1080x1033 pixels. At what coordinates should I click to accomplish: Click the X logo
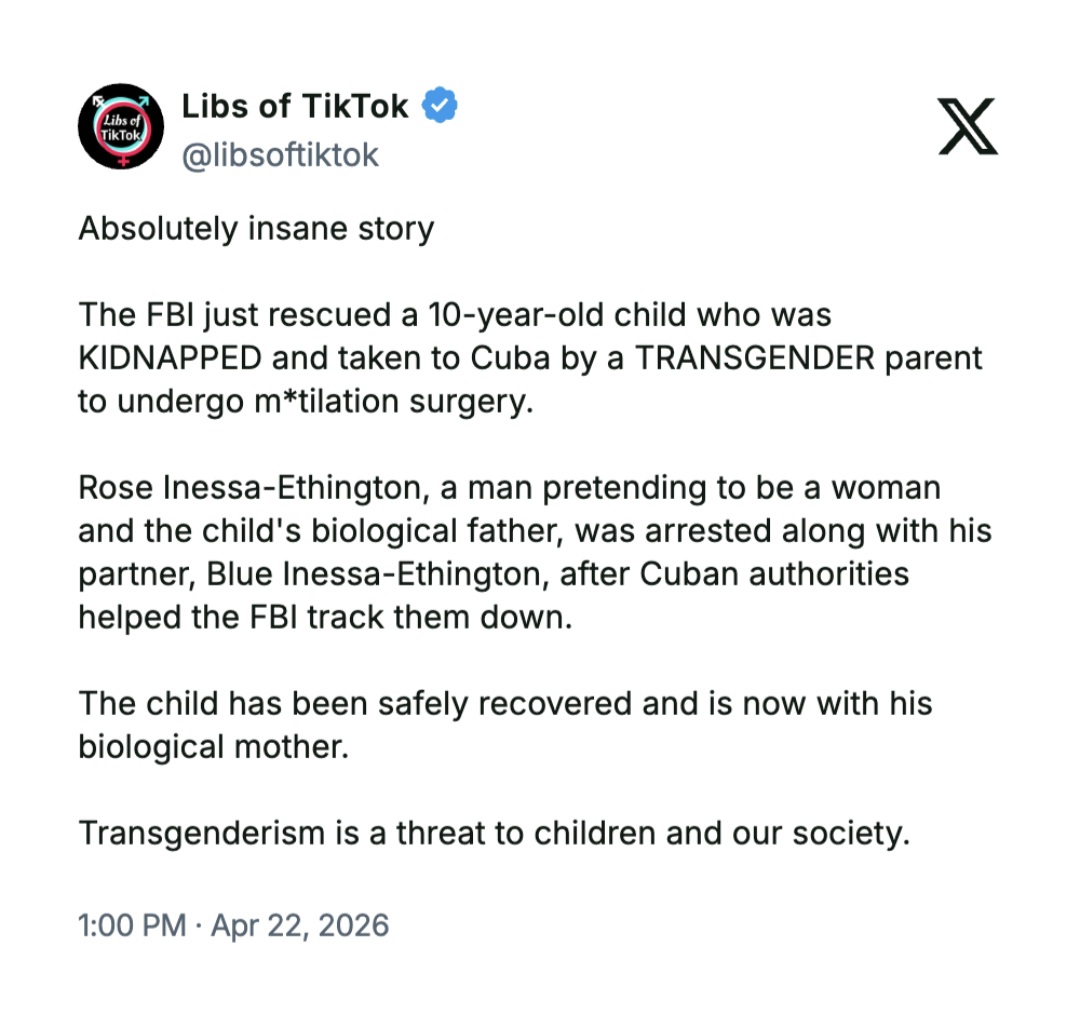click(x=967, y=127)
